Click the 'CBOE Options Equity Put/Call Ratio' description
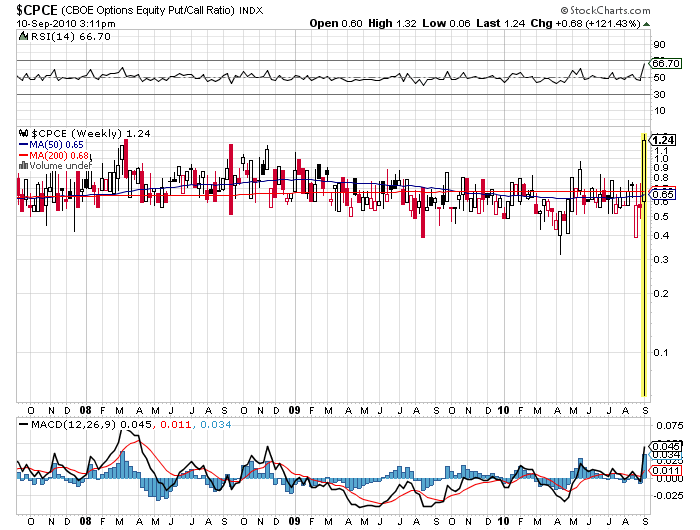The height and width of the screenshot is (530, 700). (x=148, y=10)
